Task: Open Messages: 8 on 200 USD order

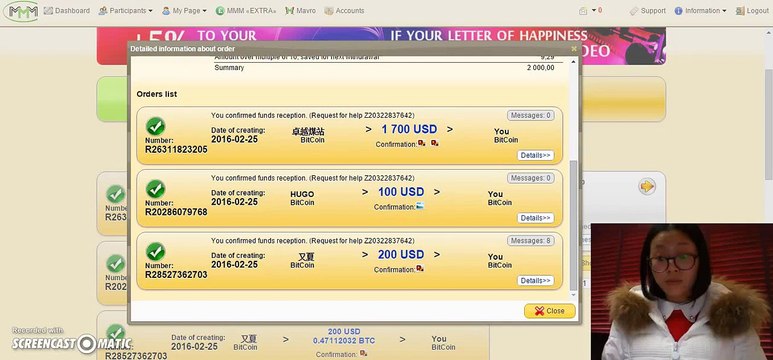Action: [x=530, y=241]
